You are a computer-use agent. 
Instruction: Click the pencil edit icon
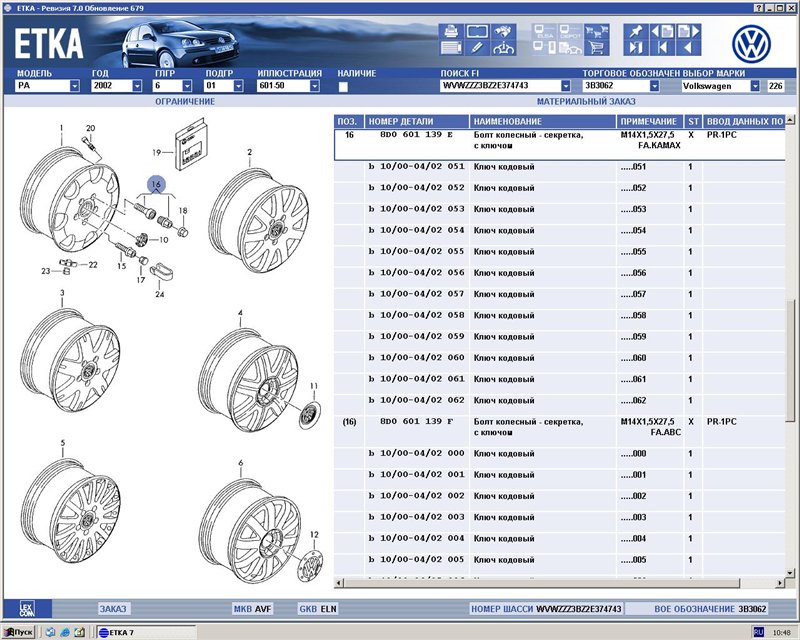coord(477,48)
